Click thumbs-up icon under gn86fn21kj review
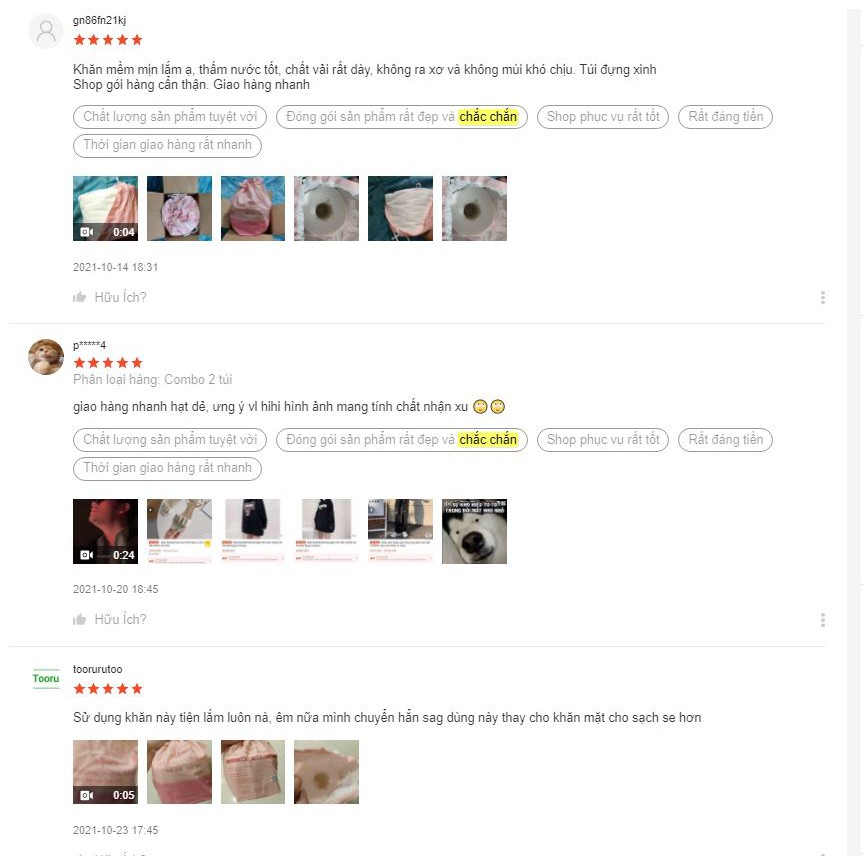 [79, 297]
